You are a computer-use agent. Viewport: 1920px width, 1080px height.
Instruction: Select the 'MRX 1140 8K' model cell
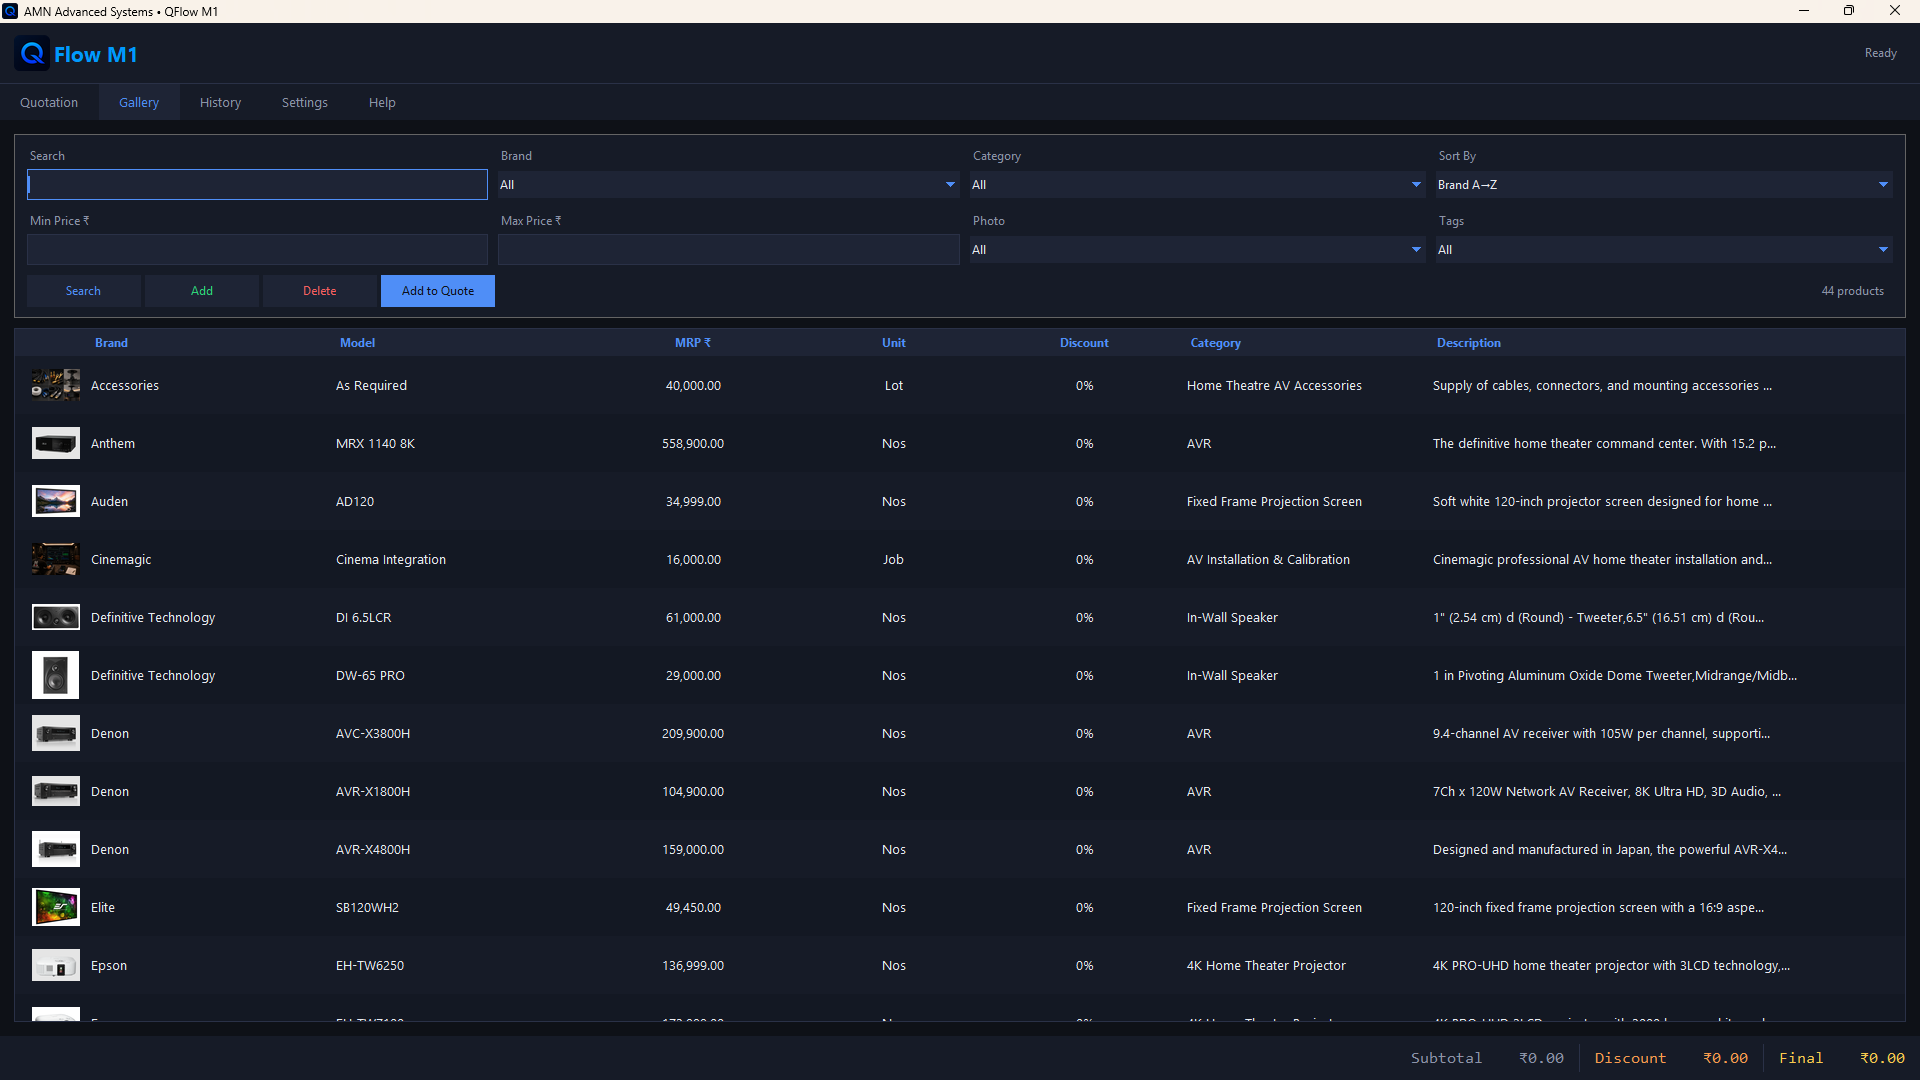pos(375,443)
